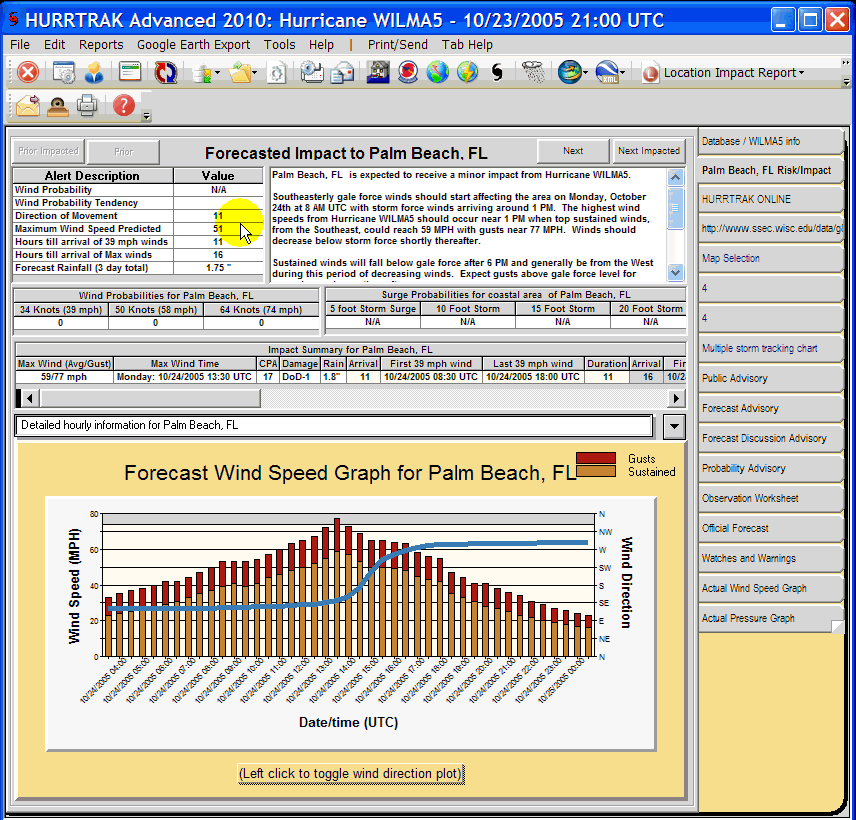This screenshot has width=856, height=820.
Task: Open the Help menu
Action: coord(321,45)
